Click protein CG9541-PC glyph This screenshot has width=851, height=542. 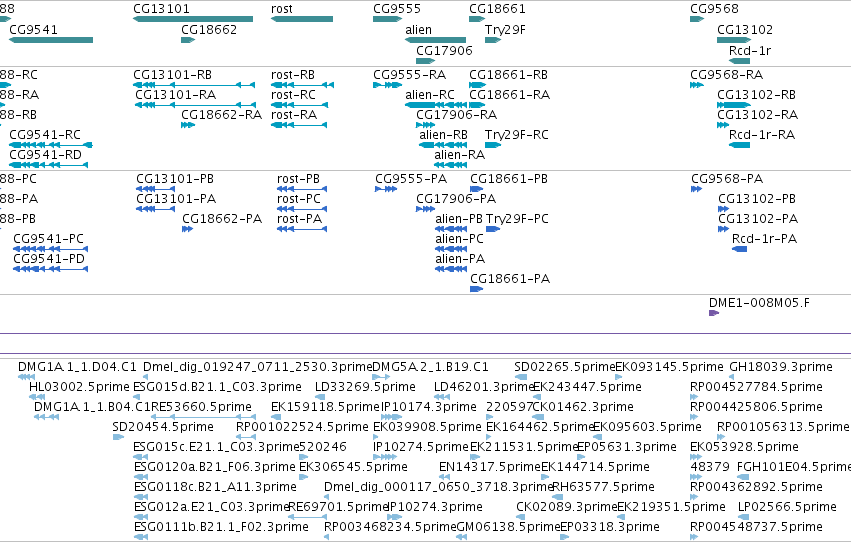coord(50,249)
